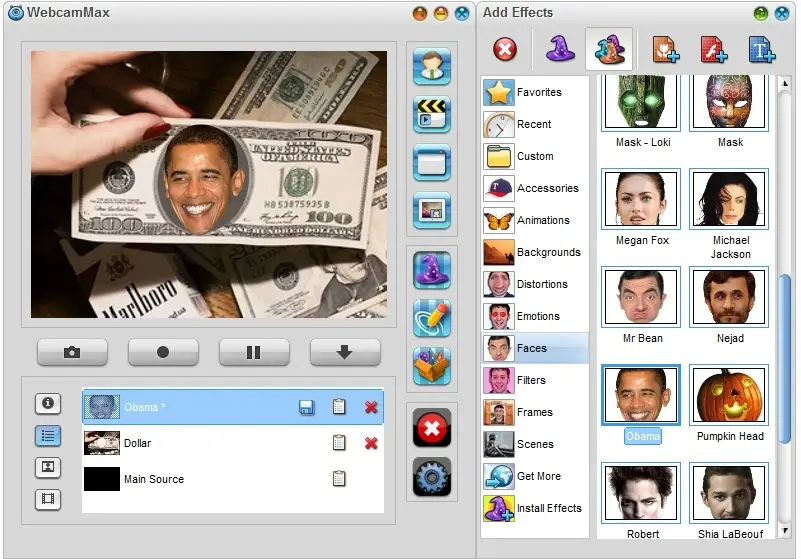Open the Frames category
Screen dimensions: 801x559
click(x=535, y=412)
